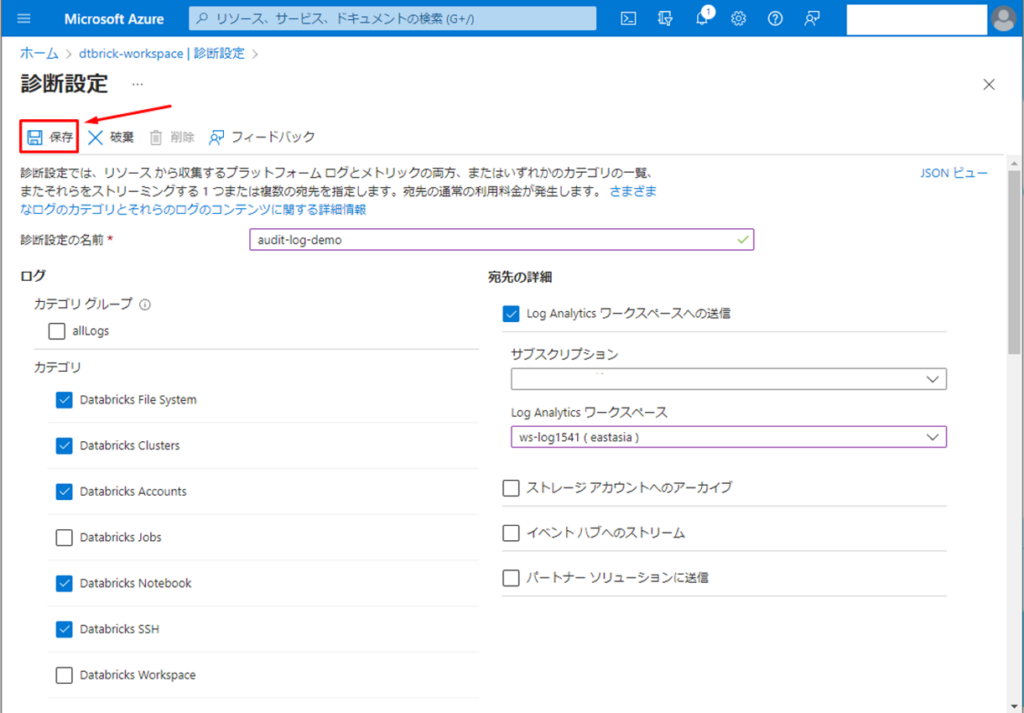Open the JSON ビュー link
Screen dimensions: 1024x713
coord(953,173)
